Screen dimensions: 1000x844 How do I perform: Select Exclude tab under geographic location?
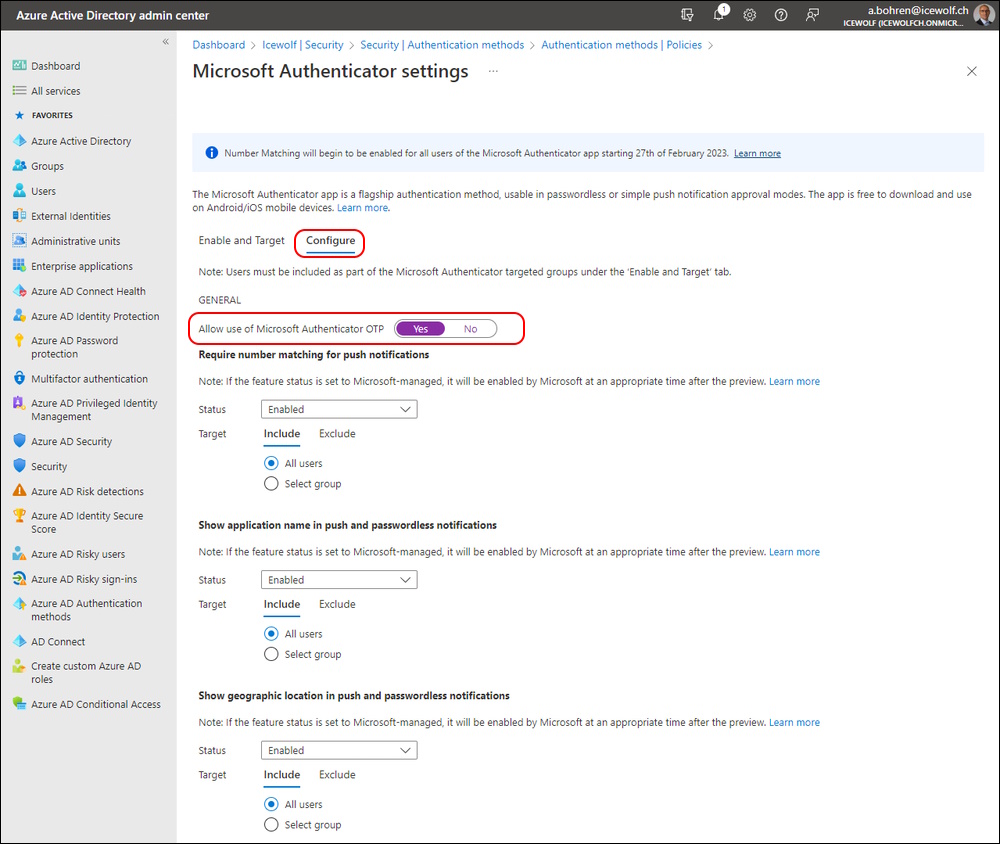click(x=337, y=774)
